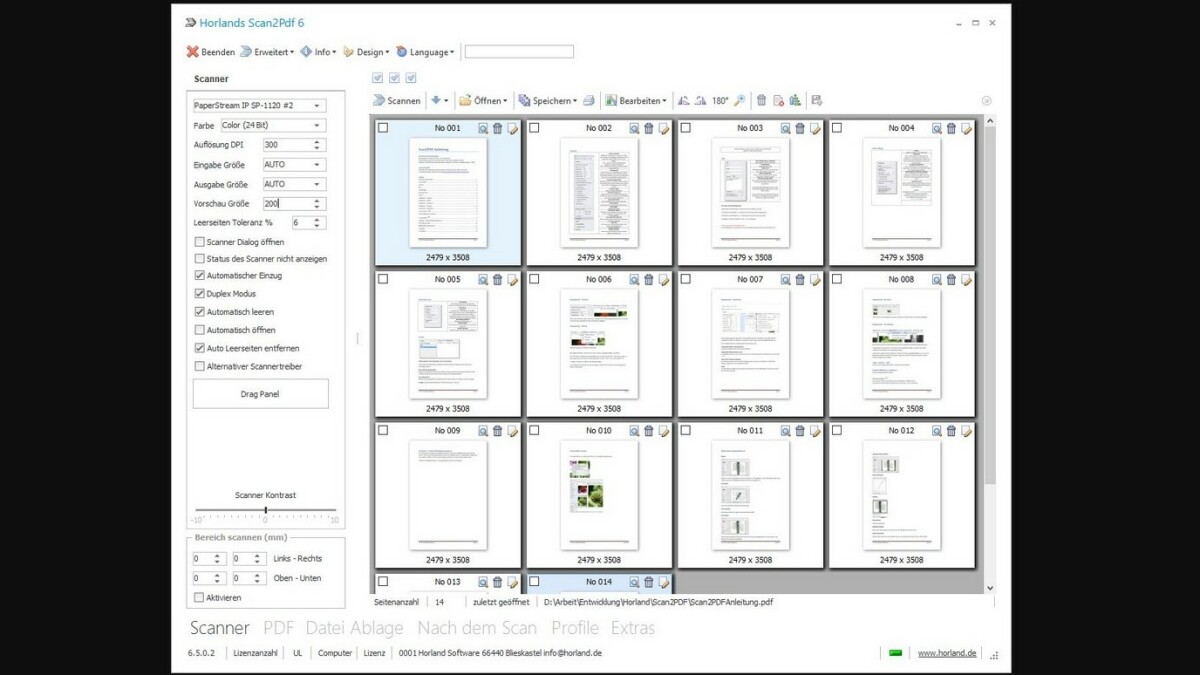Edit page No 005 with its pencil icon

tap(512, 280)
